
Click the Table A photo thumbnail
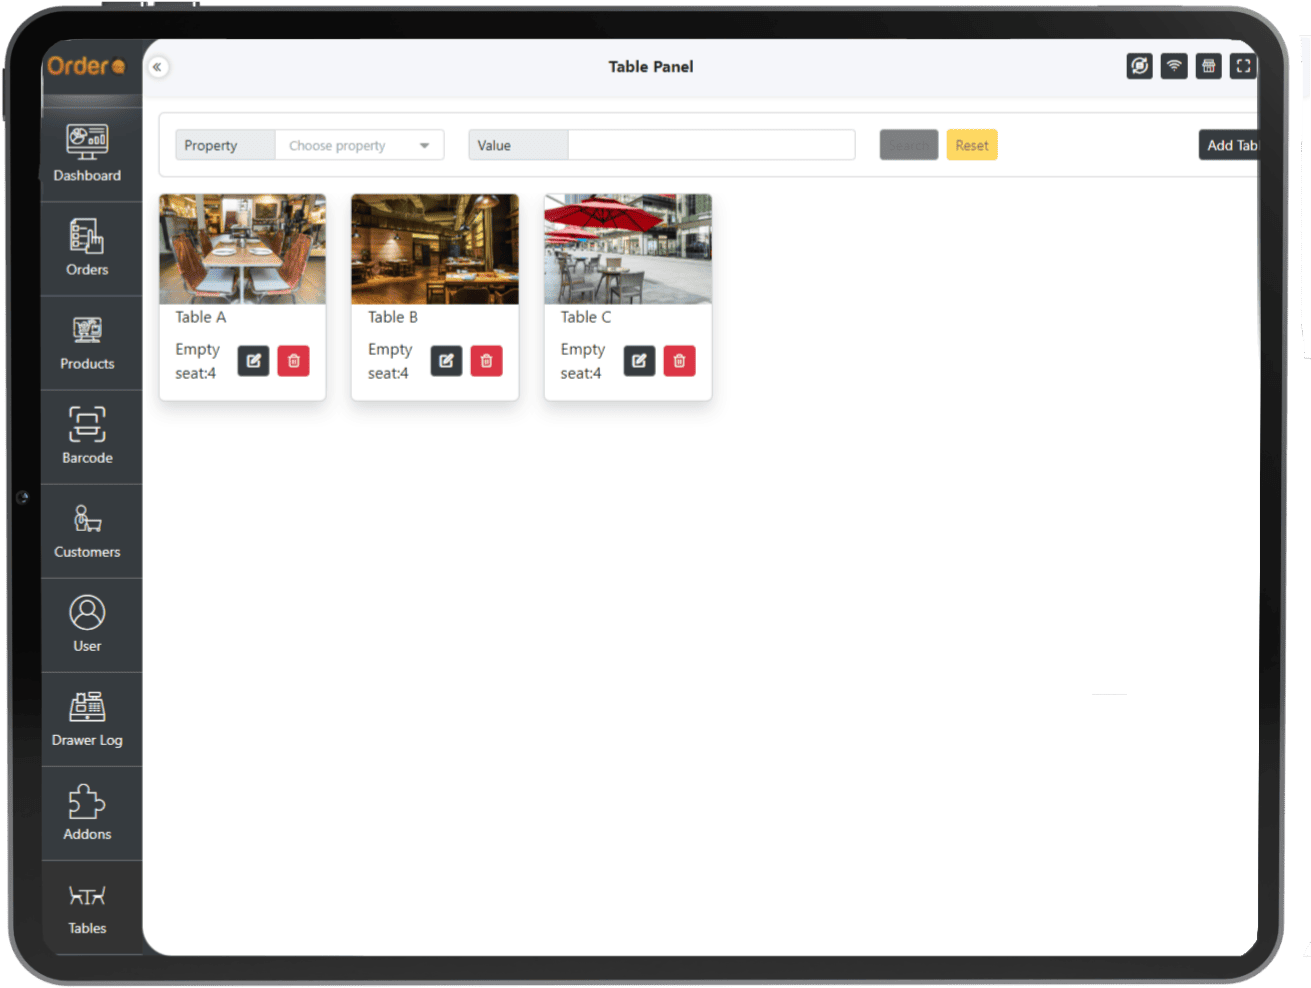pyautogui.click(x=243, y=249)
